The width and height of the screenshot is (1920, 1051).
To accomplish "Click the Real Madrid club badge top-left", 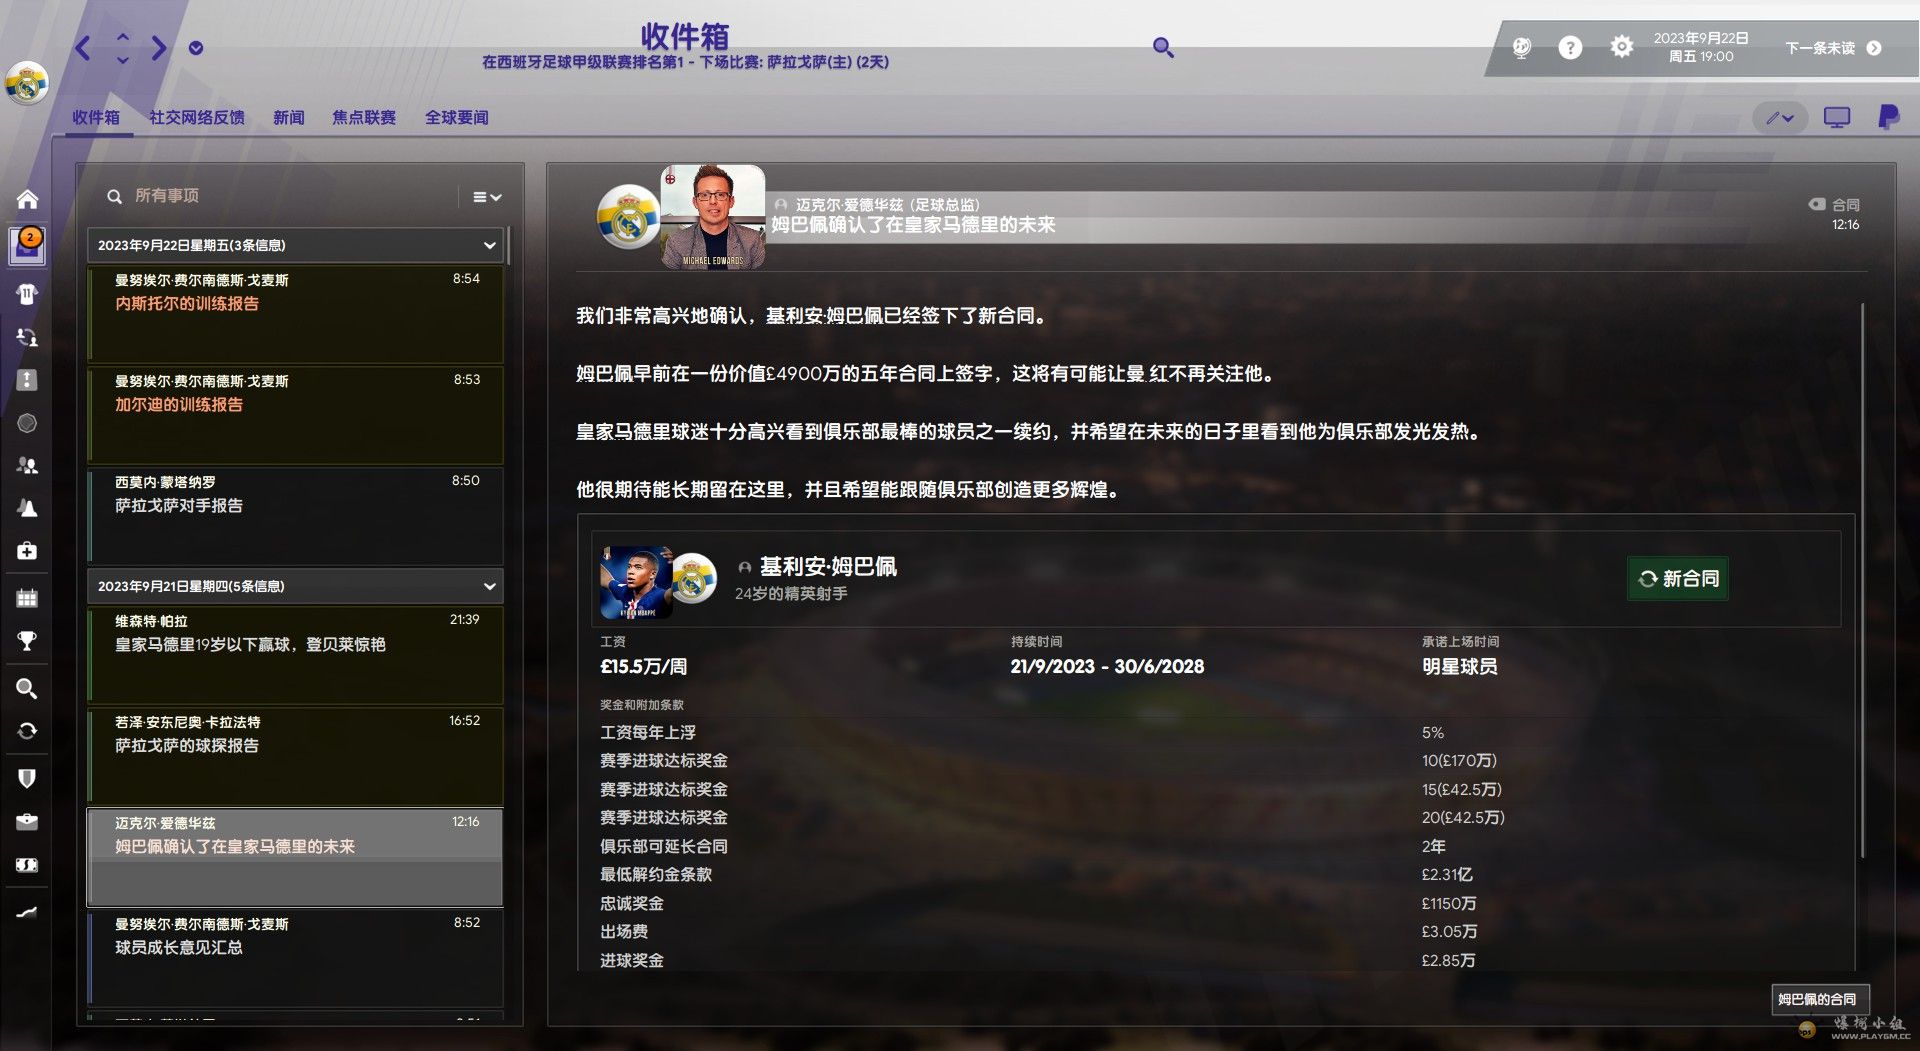I will (27, 84).
